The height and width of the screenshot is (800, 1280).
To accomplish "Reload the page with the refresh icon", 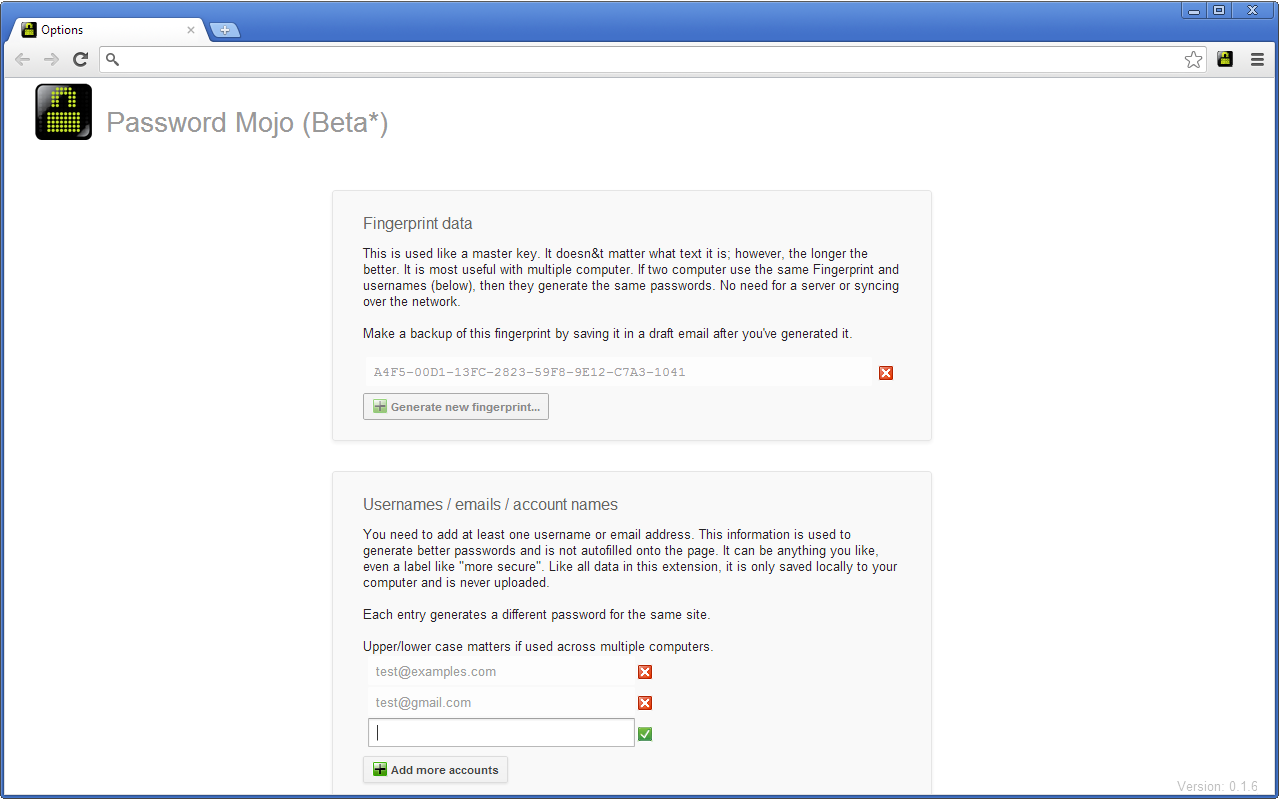I will click(x=81, y=60).
